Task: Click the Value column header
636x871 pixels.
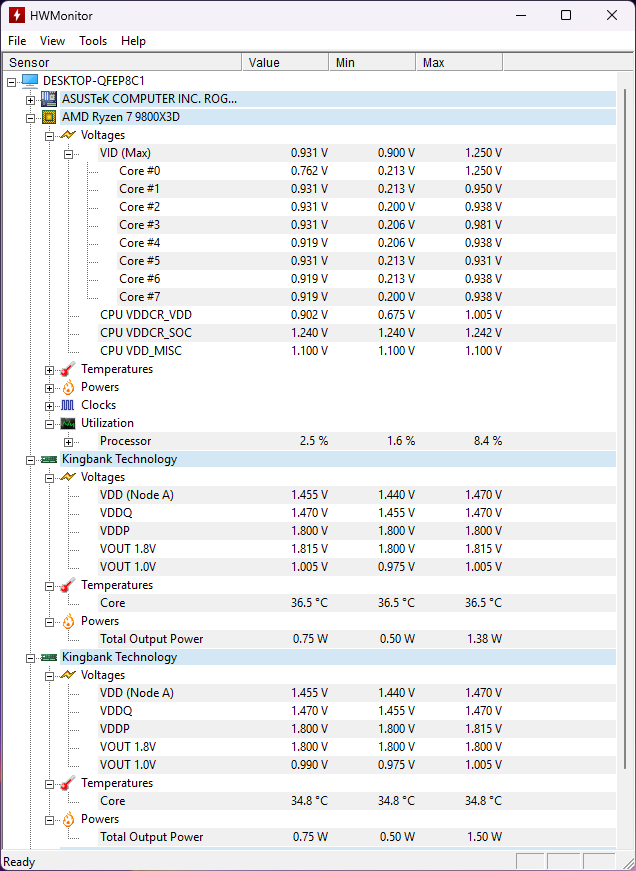Action: pos(286,62)
